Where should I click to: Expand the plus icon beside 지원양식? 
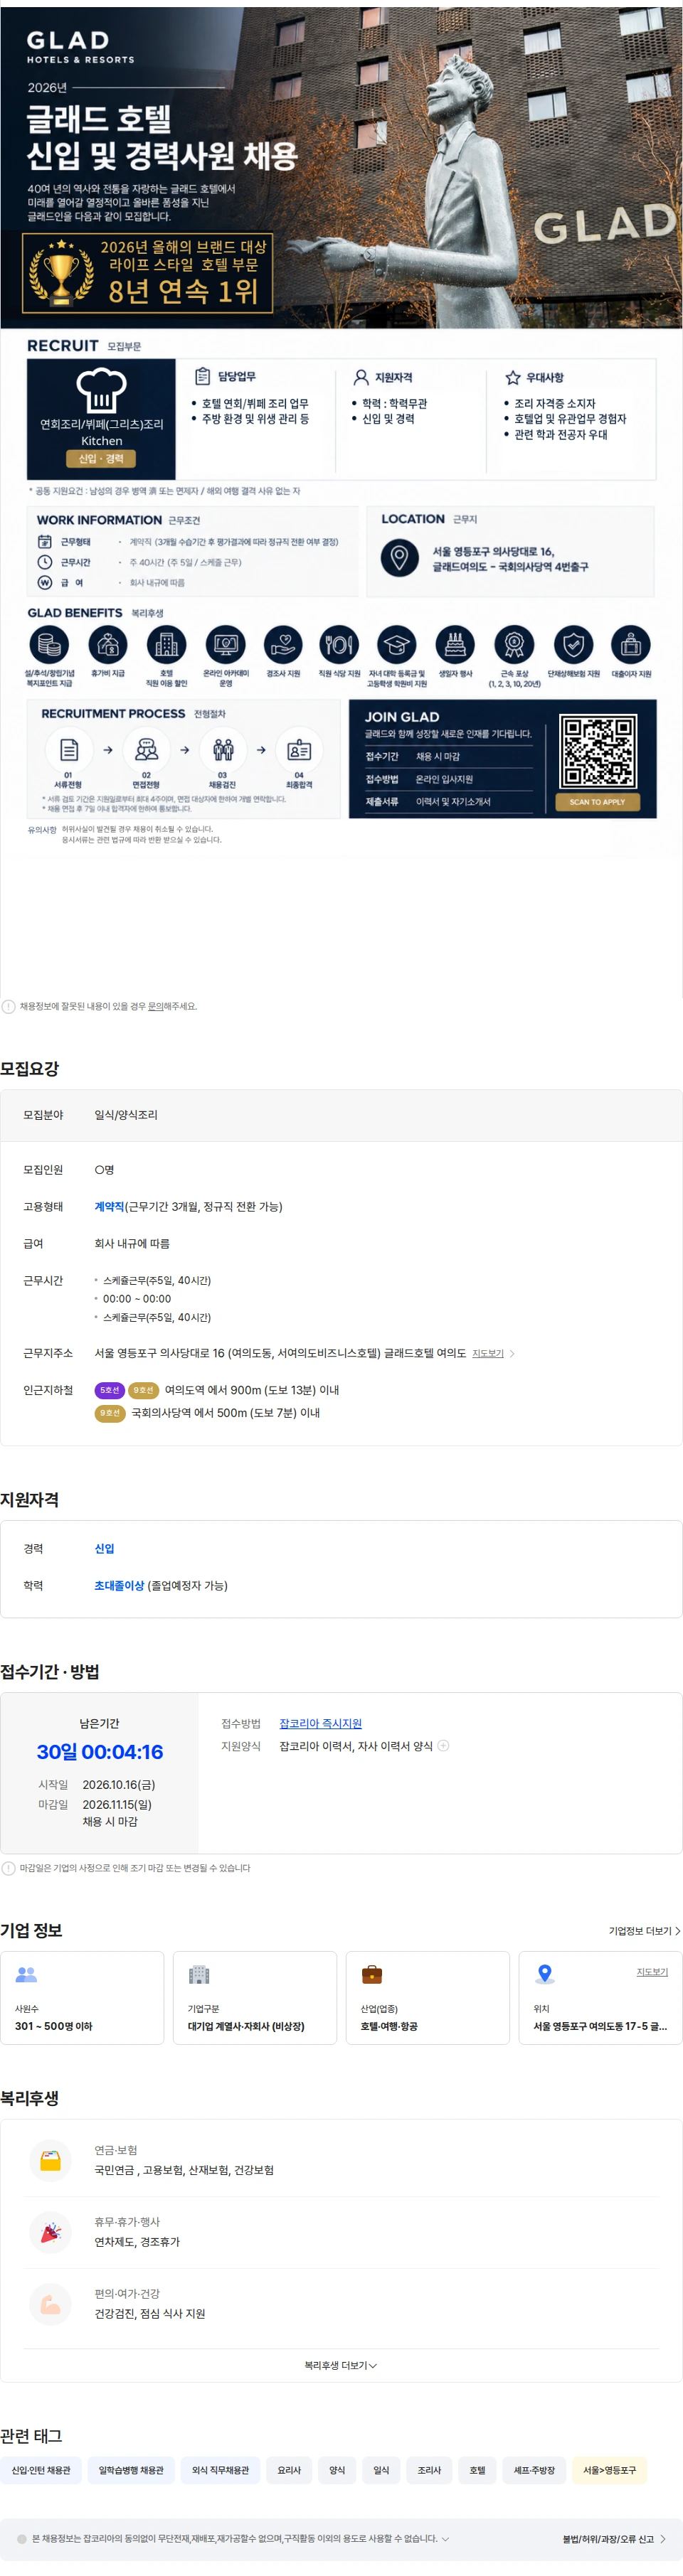pyautogui.click(x=444, y=1746)
